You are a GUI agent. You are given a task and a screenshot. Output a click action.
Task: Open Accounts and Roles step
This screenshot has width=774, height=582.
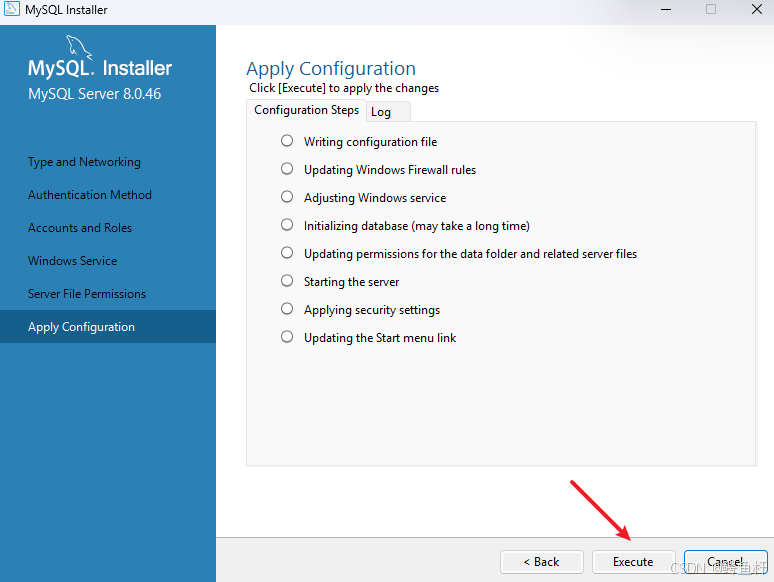tap(80, 228)
